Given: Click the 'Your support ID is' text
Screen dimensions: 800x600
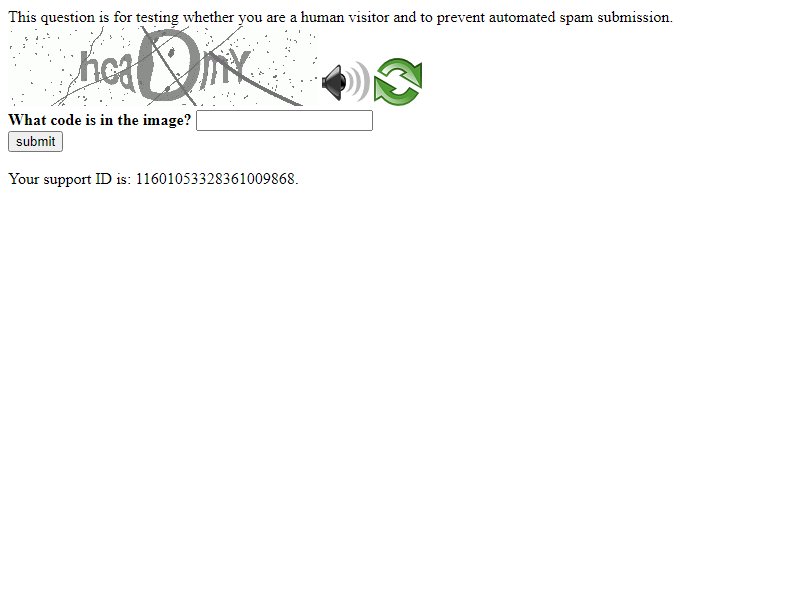Looking at the screenshot, I should point(70,179).
